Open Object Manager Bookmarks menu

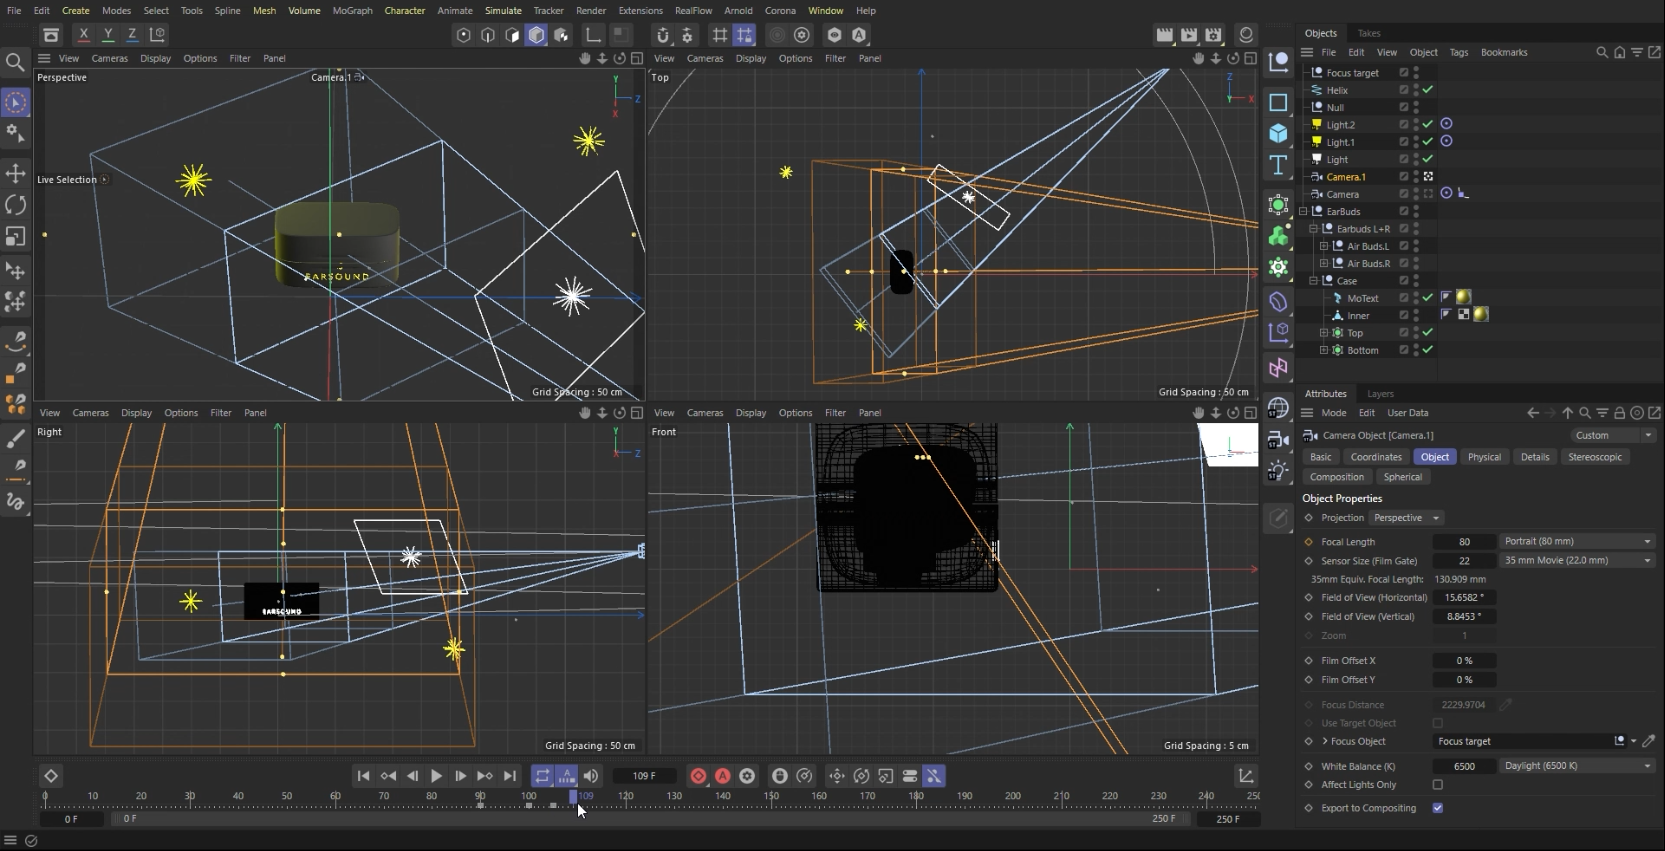1504,52
